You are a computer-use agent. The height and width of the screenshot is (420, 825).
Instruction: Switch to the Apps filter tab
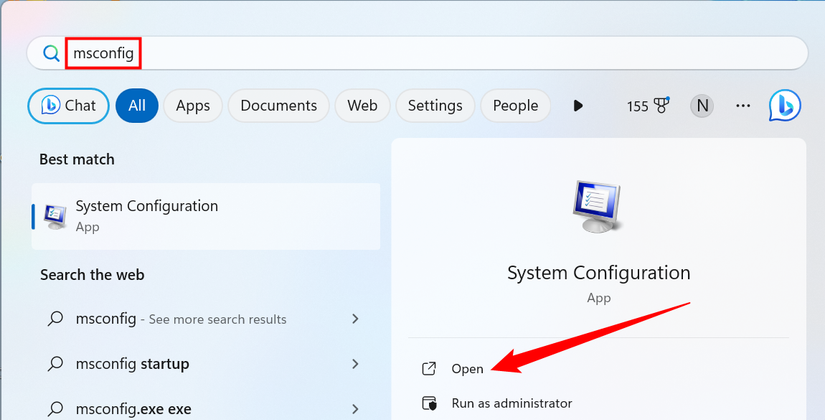(x=193, y=105)
